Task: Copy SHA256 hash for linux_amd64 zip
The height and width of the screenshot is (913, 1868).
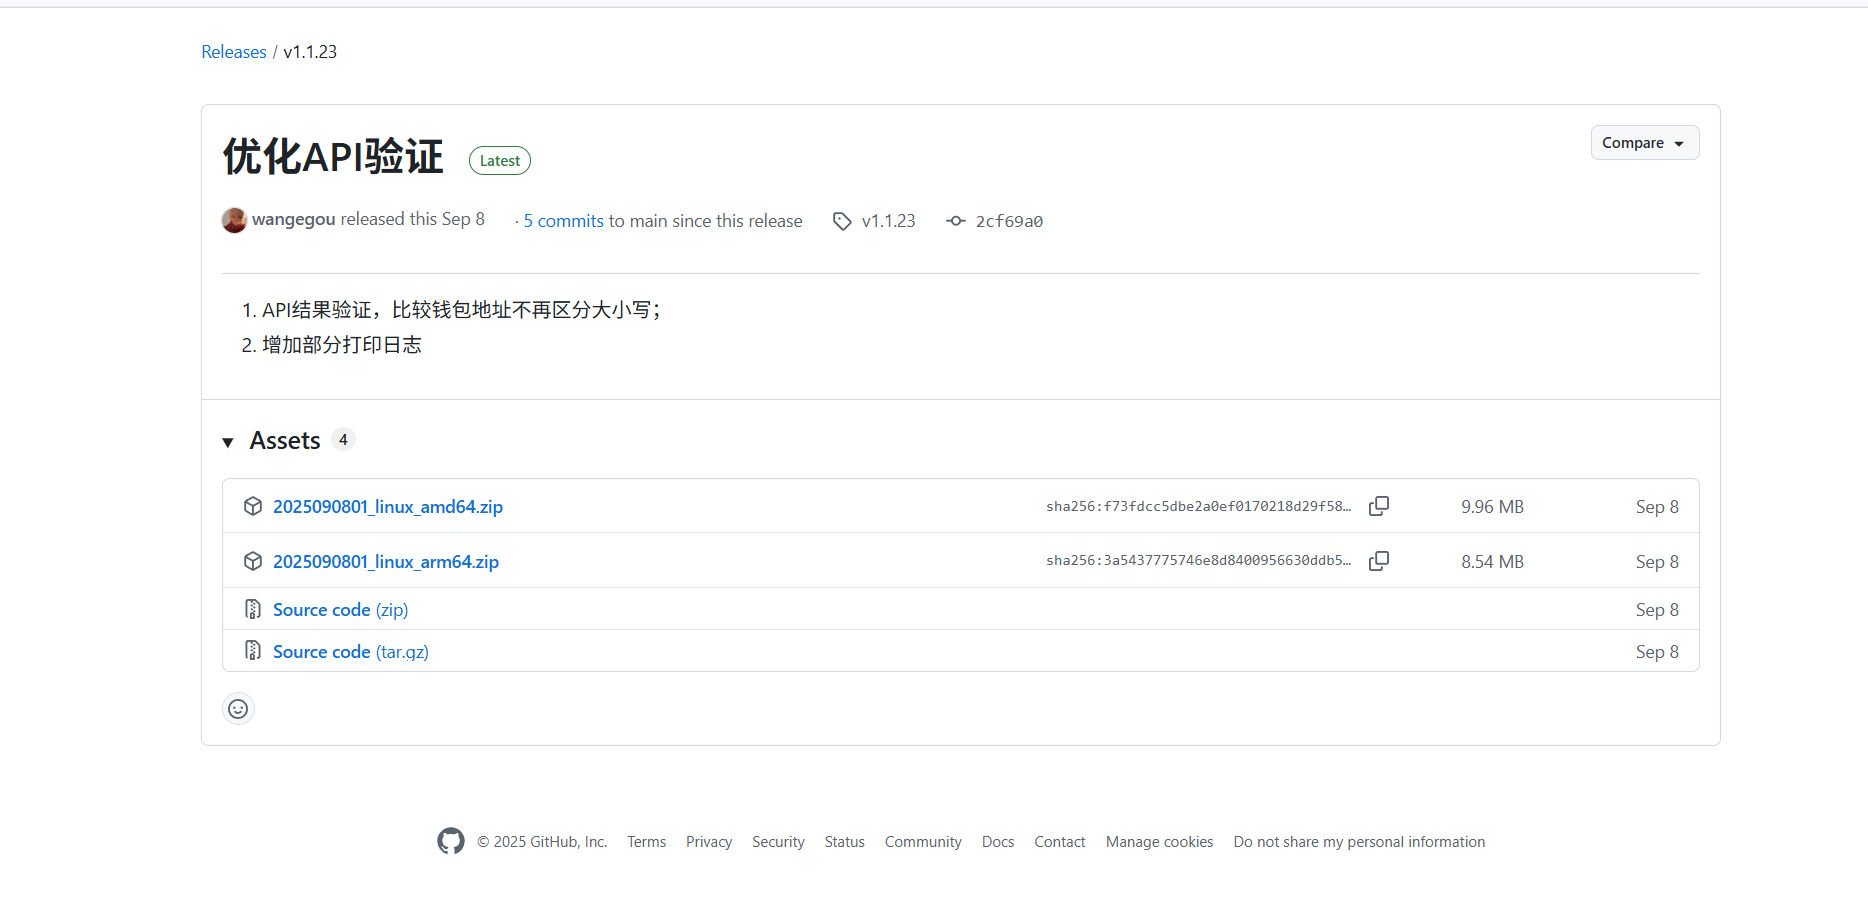Action: pos(1378,506)
